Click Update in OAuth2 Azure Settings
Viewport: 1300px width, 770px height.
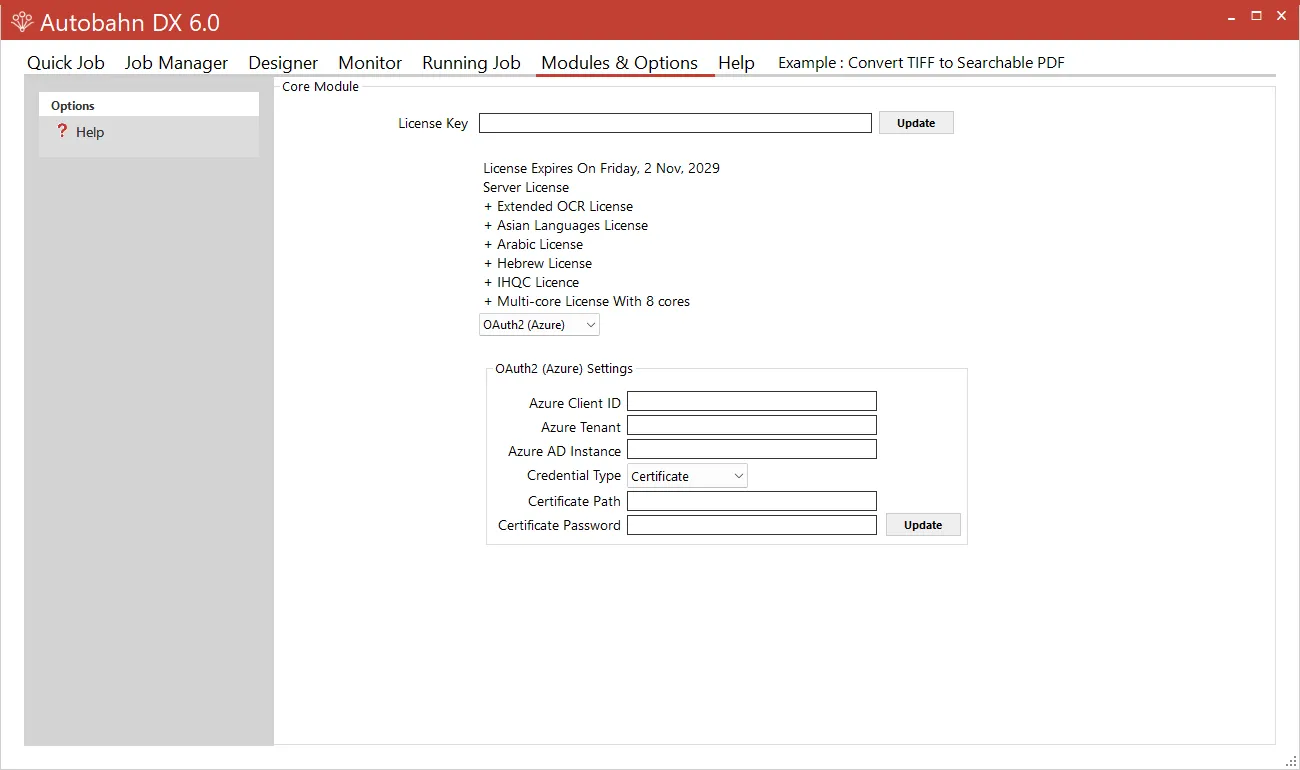click(x=922, y=524)
